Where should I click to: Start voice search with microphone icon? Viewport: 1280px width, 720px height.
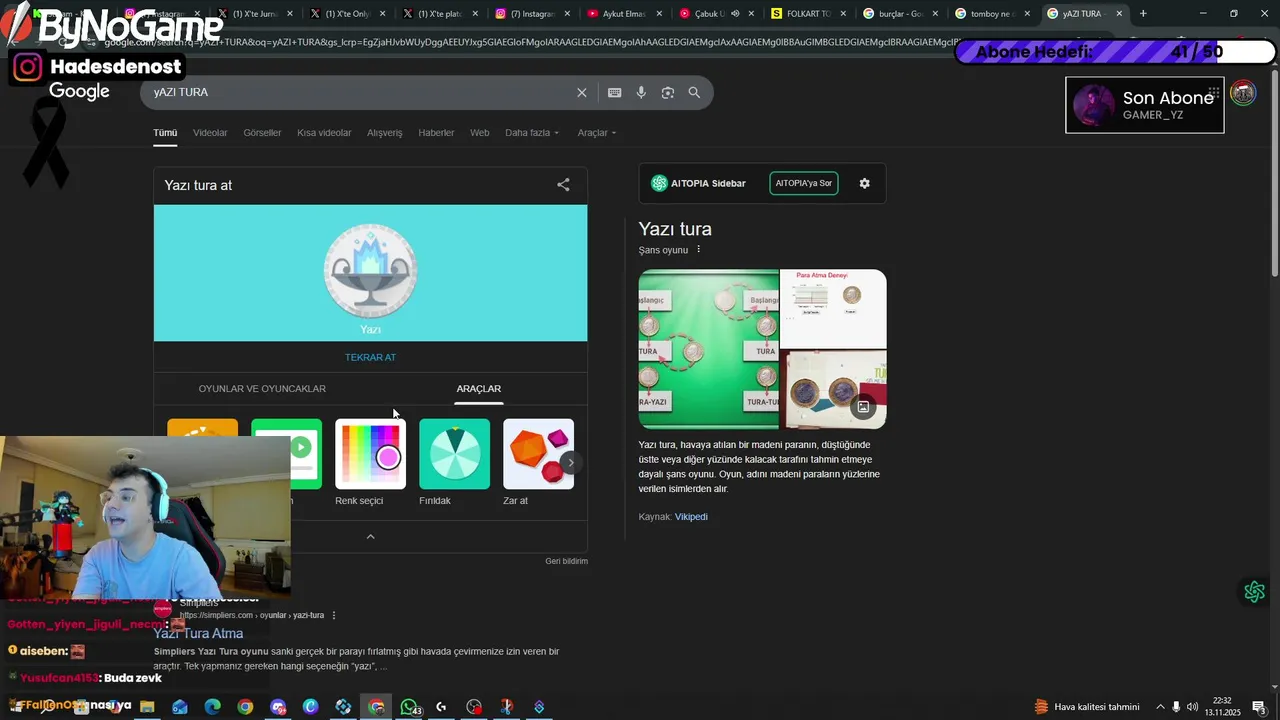click(x=641, y=92)
